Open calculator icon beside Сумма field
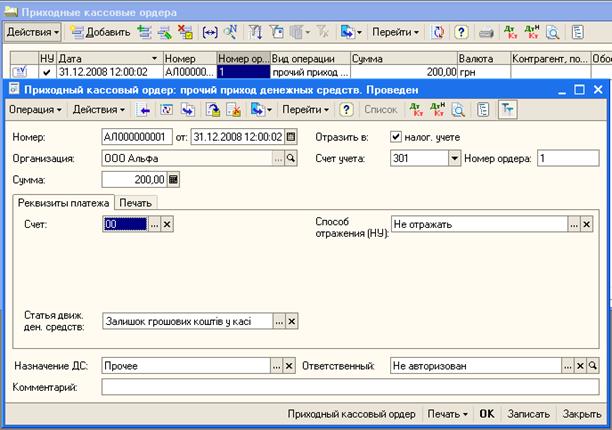 coord(174,180)
